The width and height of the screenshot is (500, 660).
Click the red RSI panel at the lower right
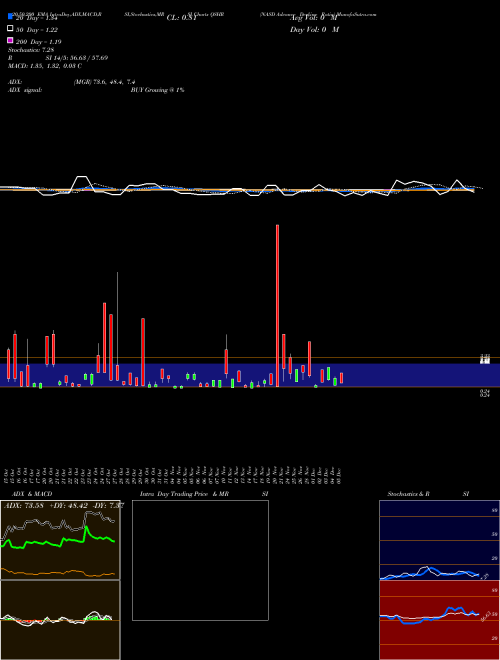click(439, 620)
